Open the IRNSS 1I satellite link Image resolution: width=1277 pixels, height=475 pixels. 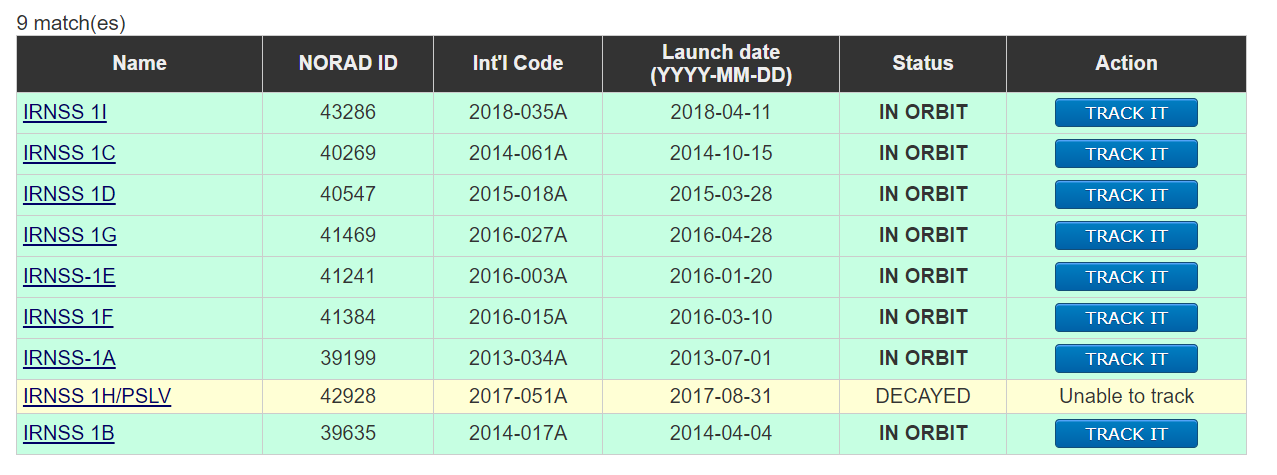[x=65, y=113]
